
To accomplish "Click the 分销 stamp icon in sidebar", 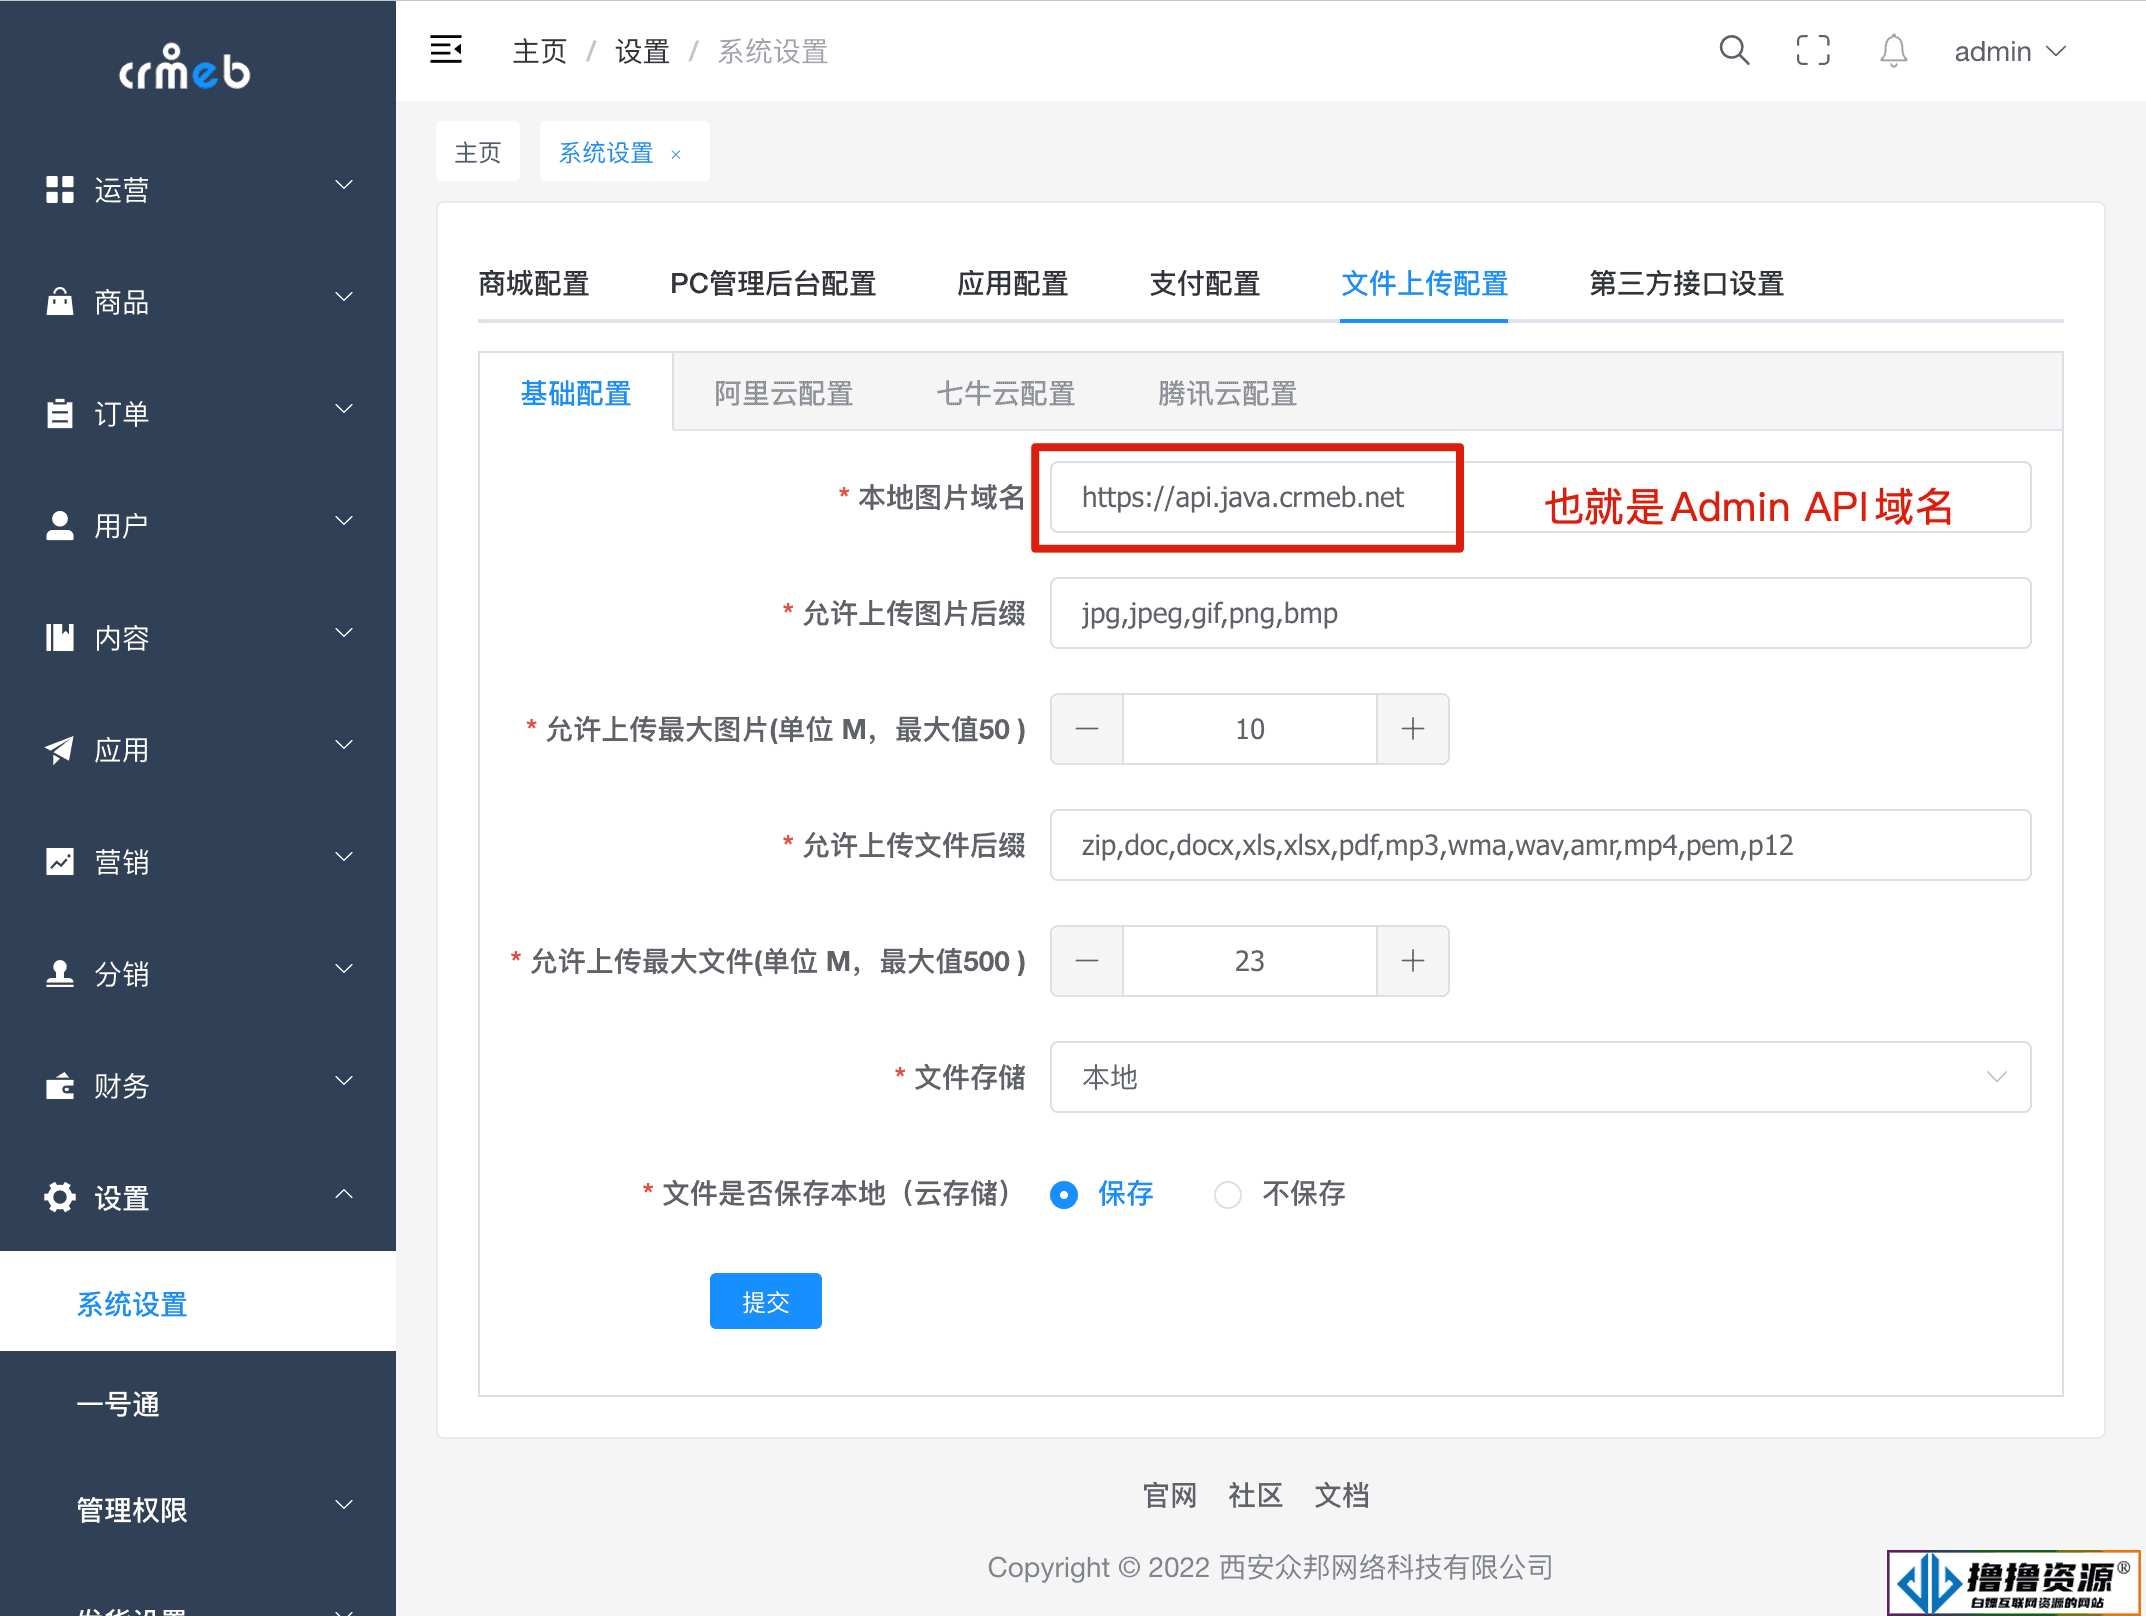I will point(60,973).
